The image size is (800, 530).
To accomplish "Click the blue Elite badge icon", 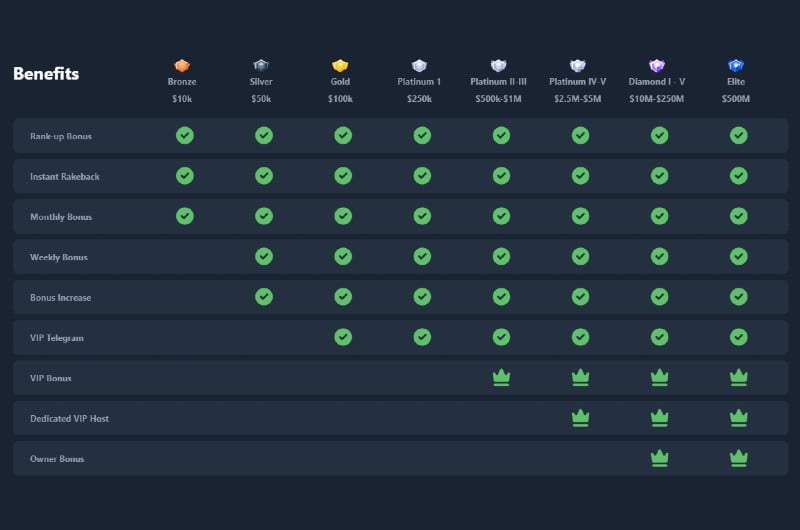I will 736,65.
